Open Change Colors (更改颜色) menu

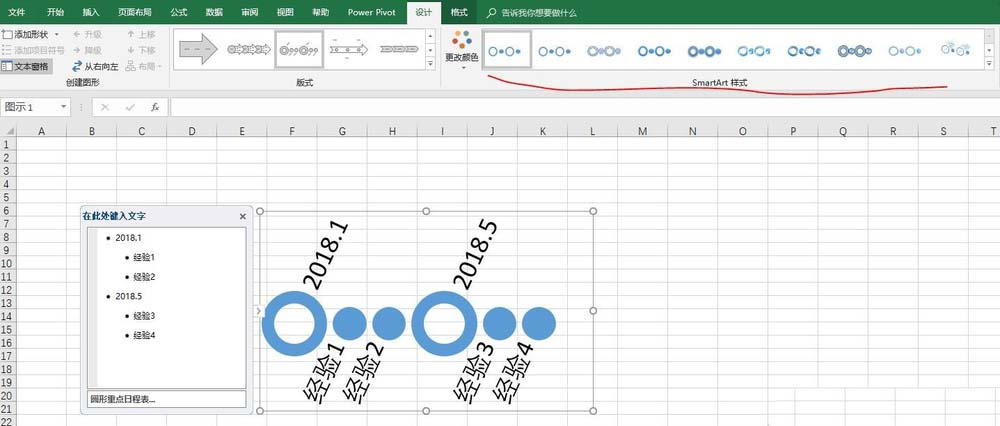coord(463,50)
